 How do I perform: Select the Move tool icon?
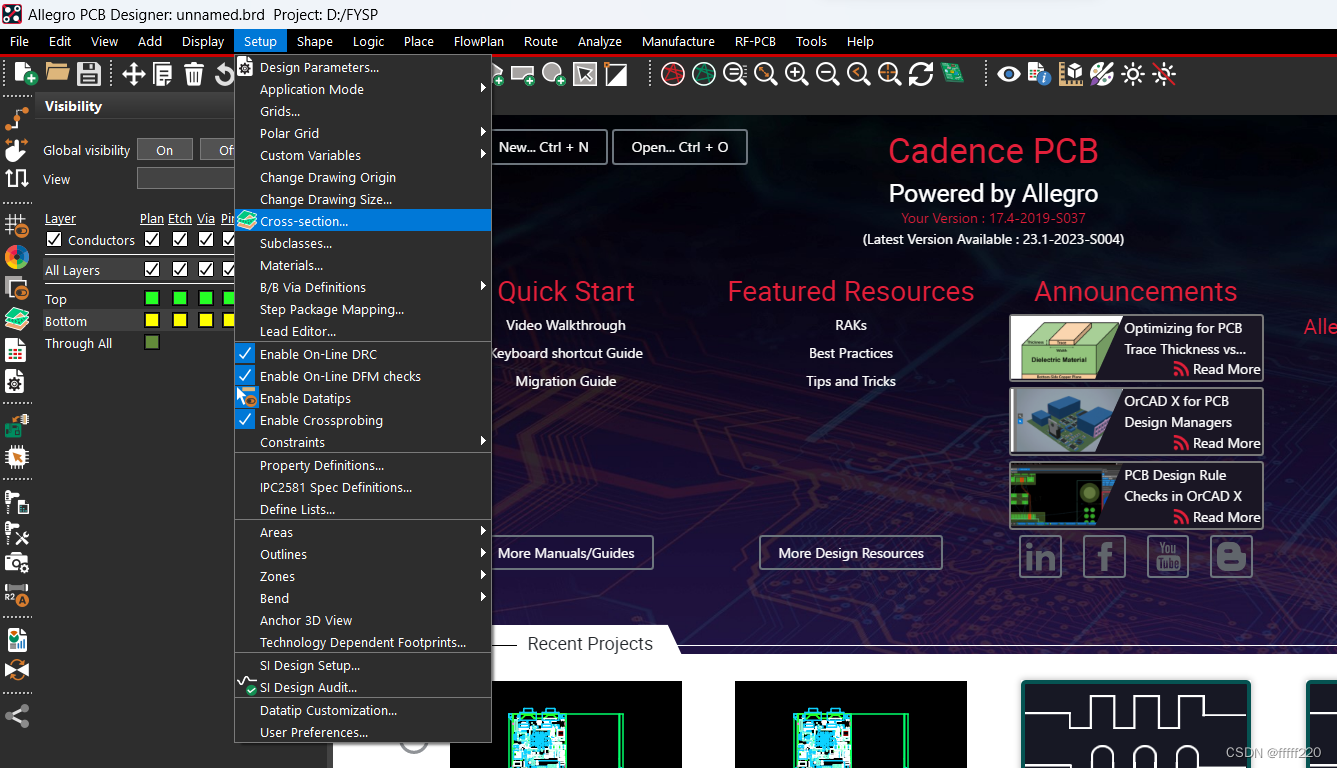click(x=133, y=74)
